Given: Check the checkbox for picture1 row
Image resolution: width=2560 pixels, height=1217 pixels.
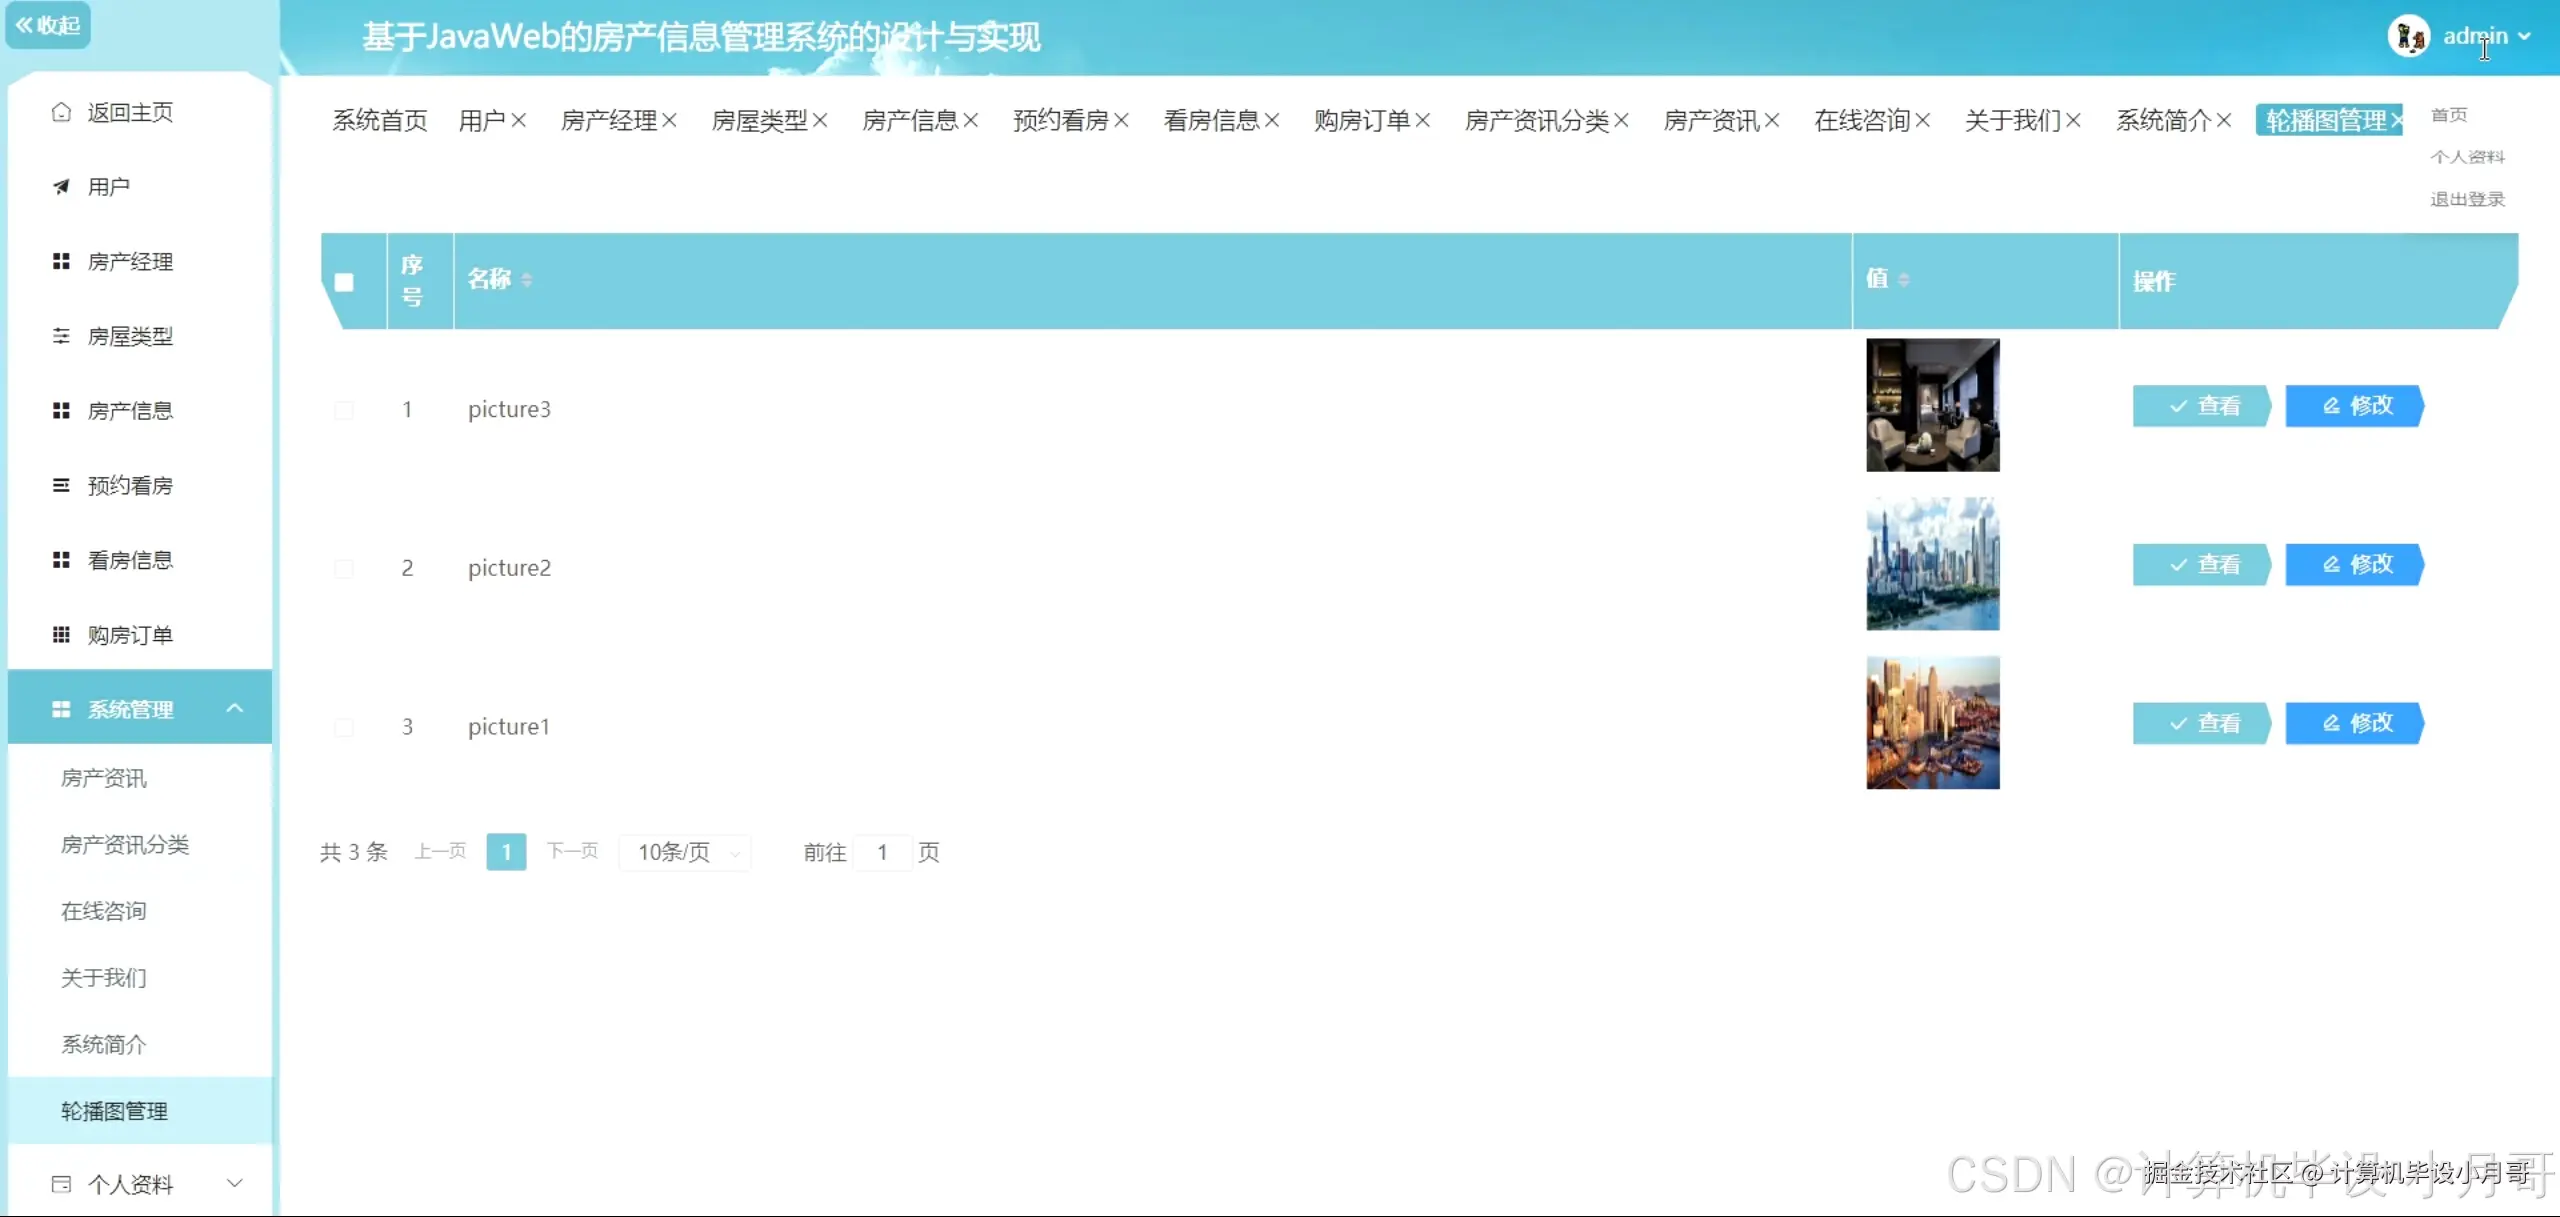Looking at the screenshot, I should click(344, 727).
